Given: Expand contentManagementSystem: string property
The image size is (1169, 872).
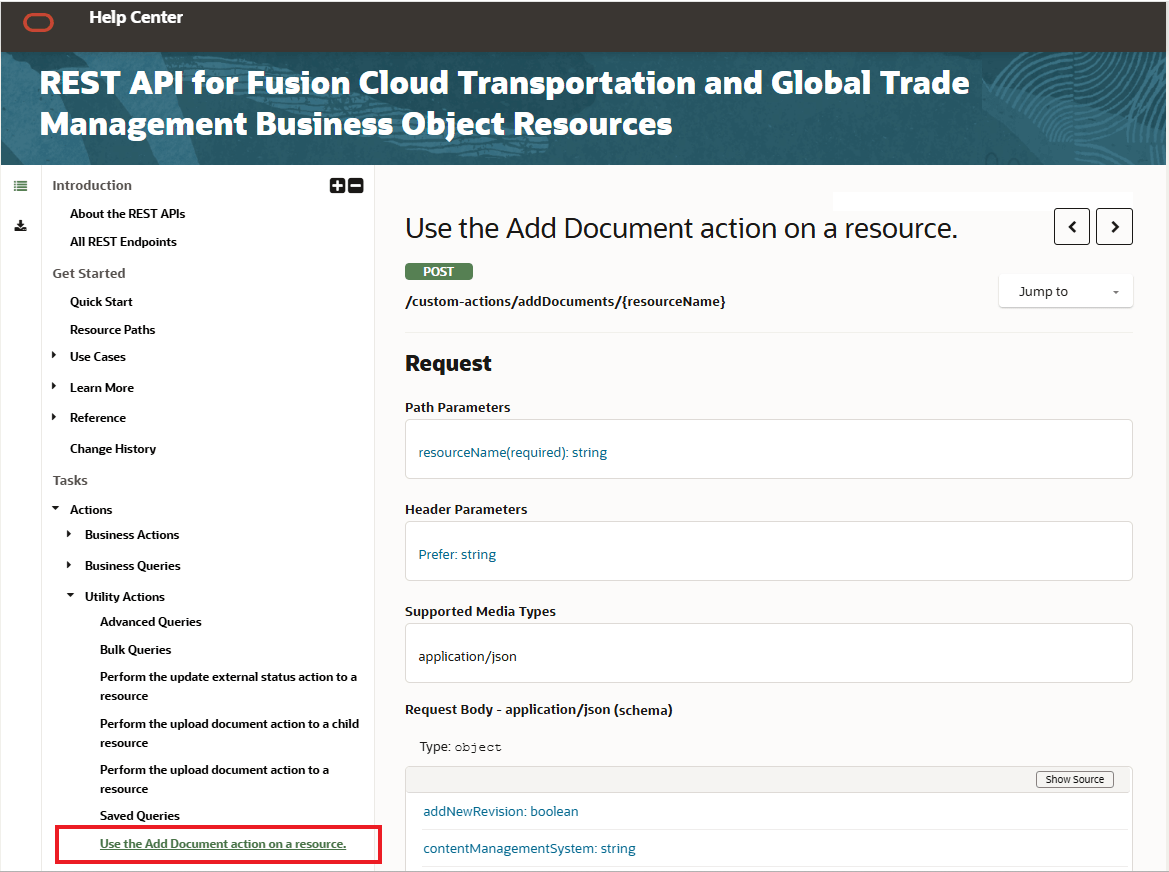Looking at the screenshot, I should [x=529, y=849].
